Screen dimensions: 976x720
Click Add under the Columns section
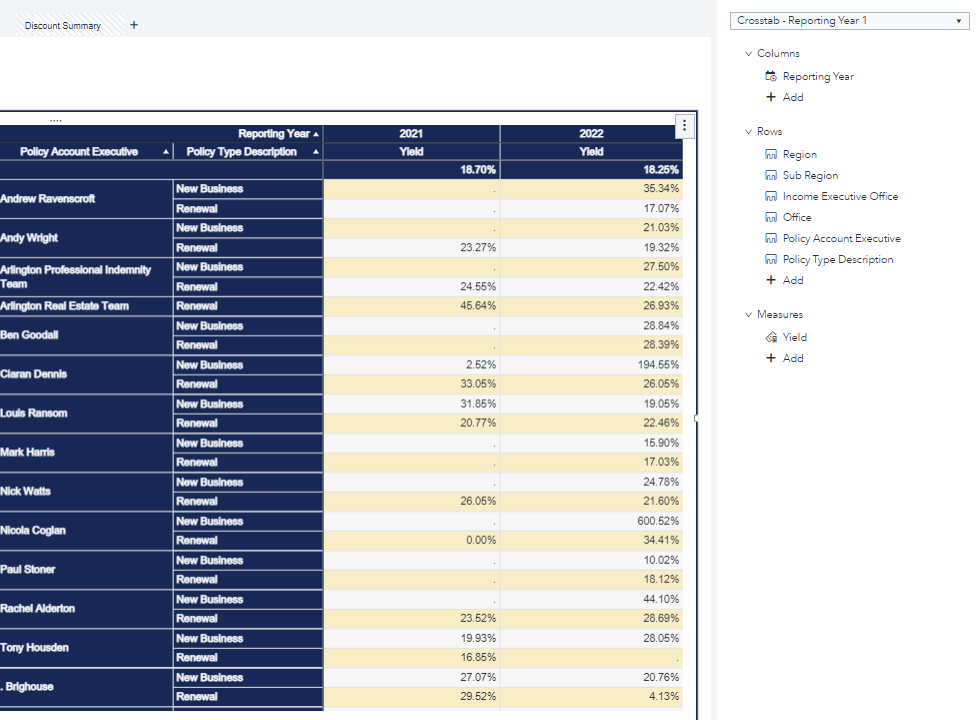pos(784,97)
